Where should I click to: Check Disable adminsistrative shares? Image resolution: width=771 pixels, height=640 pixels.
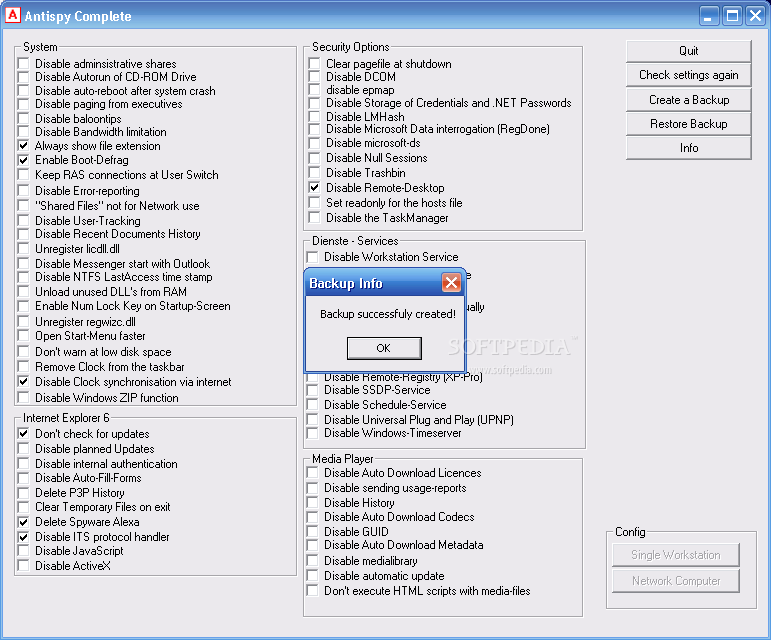[23, 63]
